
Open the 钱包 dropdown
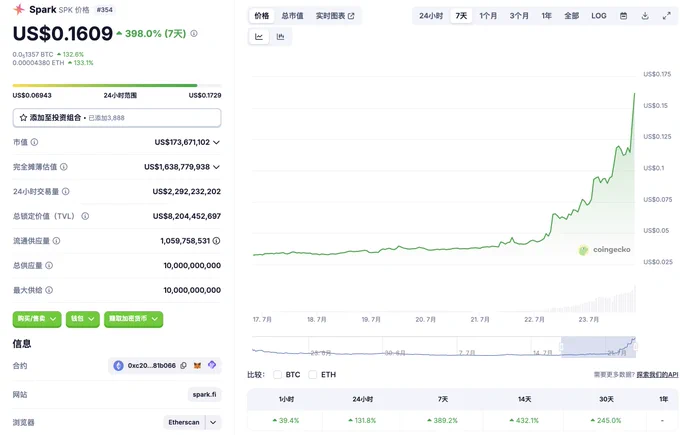tap(83, 319)
